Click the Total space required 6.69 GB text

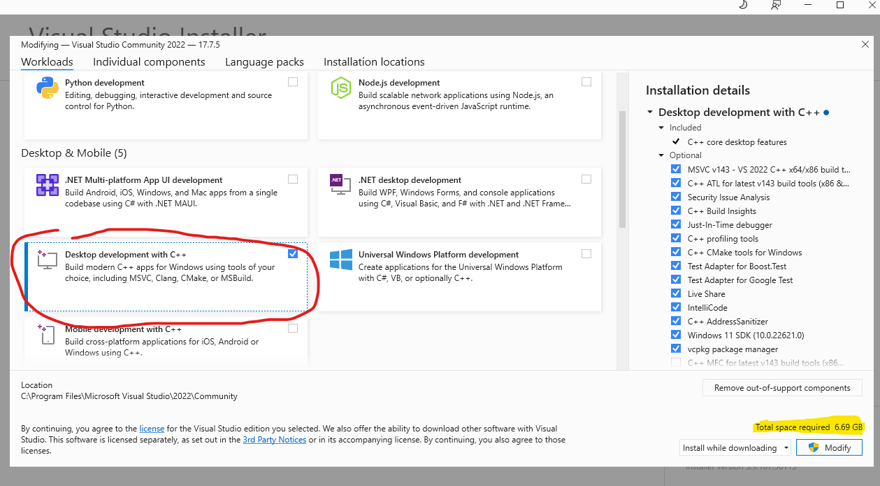coord(809,427)
